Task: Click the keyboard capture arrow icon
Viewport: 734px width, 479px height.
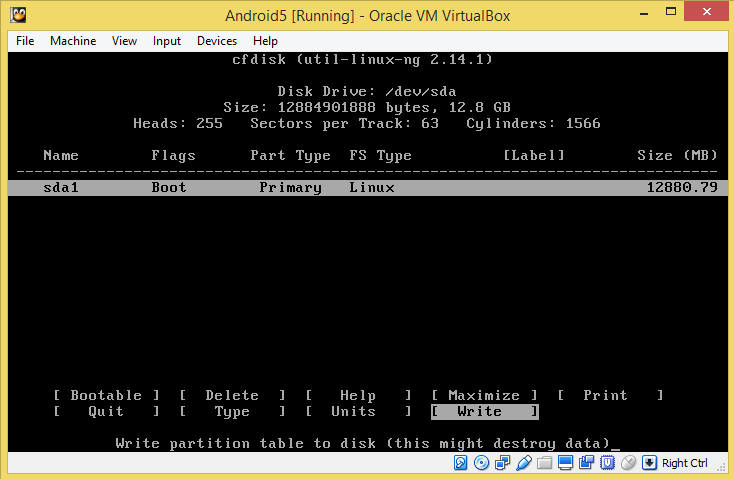Action: [x=649, y=463]
